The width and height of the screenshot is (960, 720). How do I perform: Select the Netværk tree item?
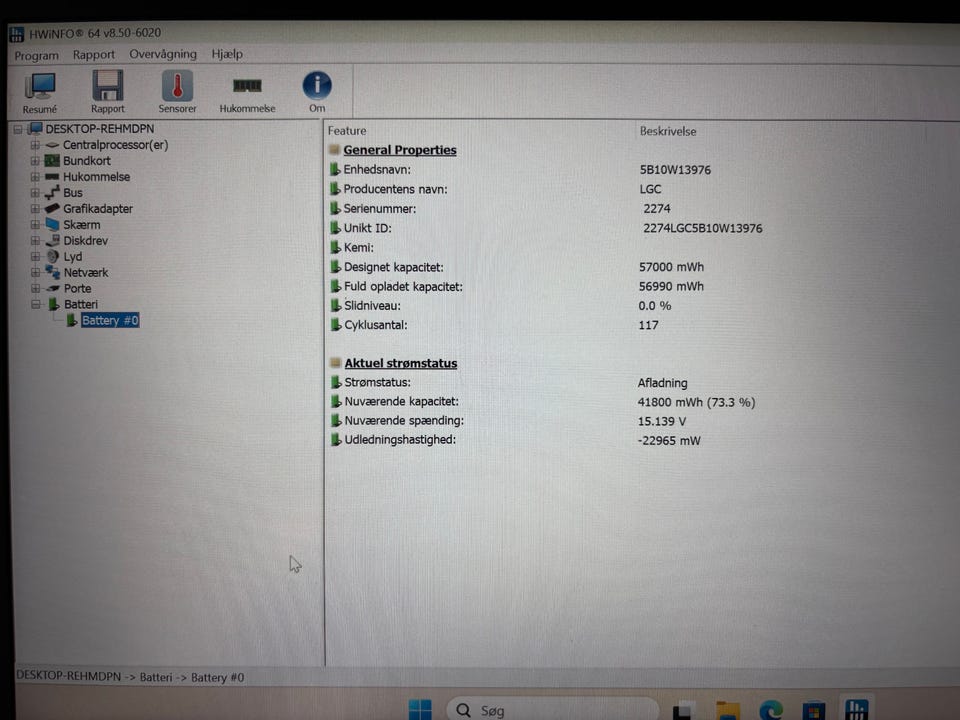(86, 272)
